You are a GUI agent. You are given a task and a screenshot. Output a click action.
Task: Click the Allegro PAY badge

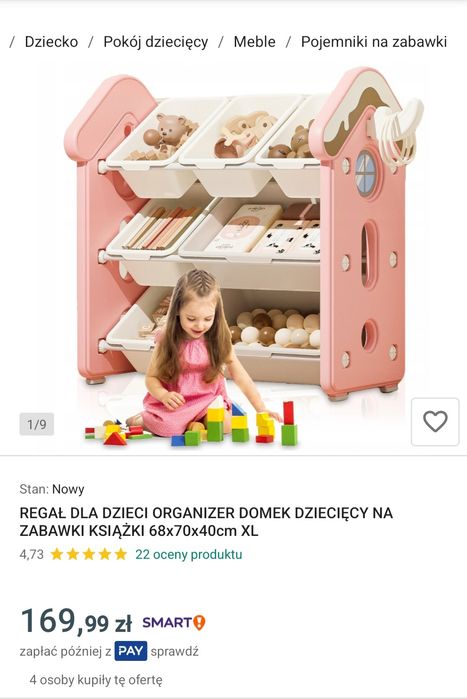(131, 651)
